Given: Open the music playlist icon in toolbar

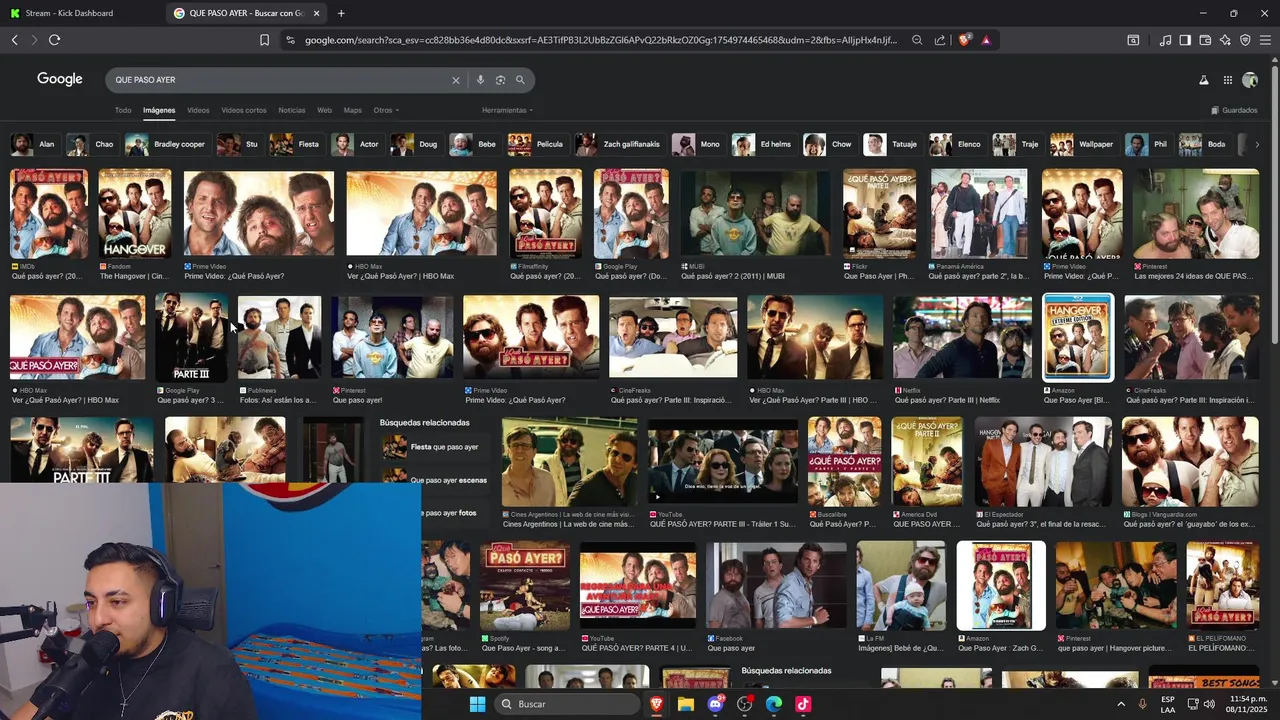Looking at the screenshot, I should [1165, 40].
